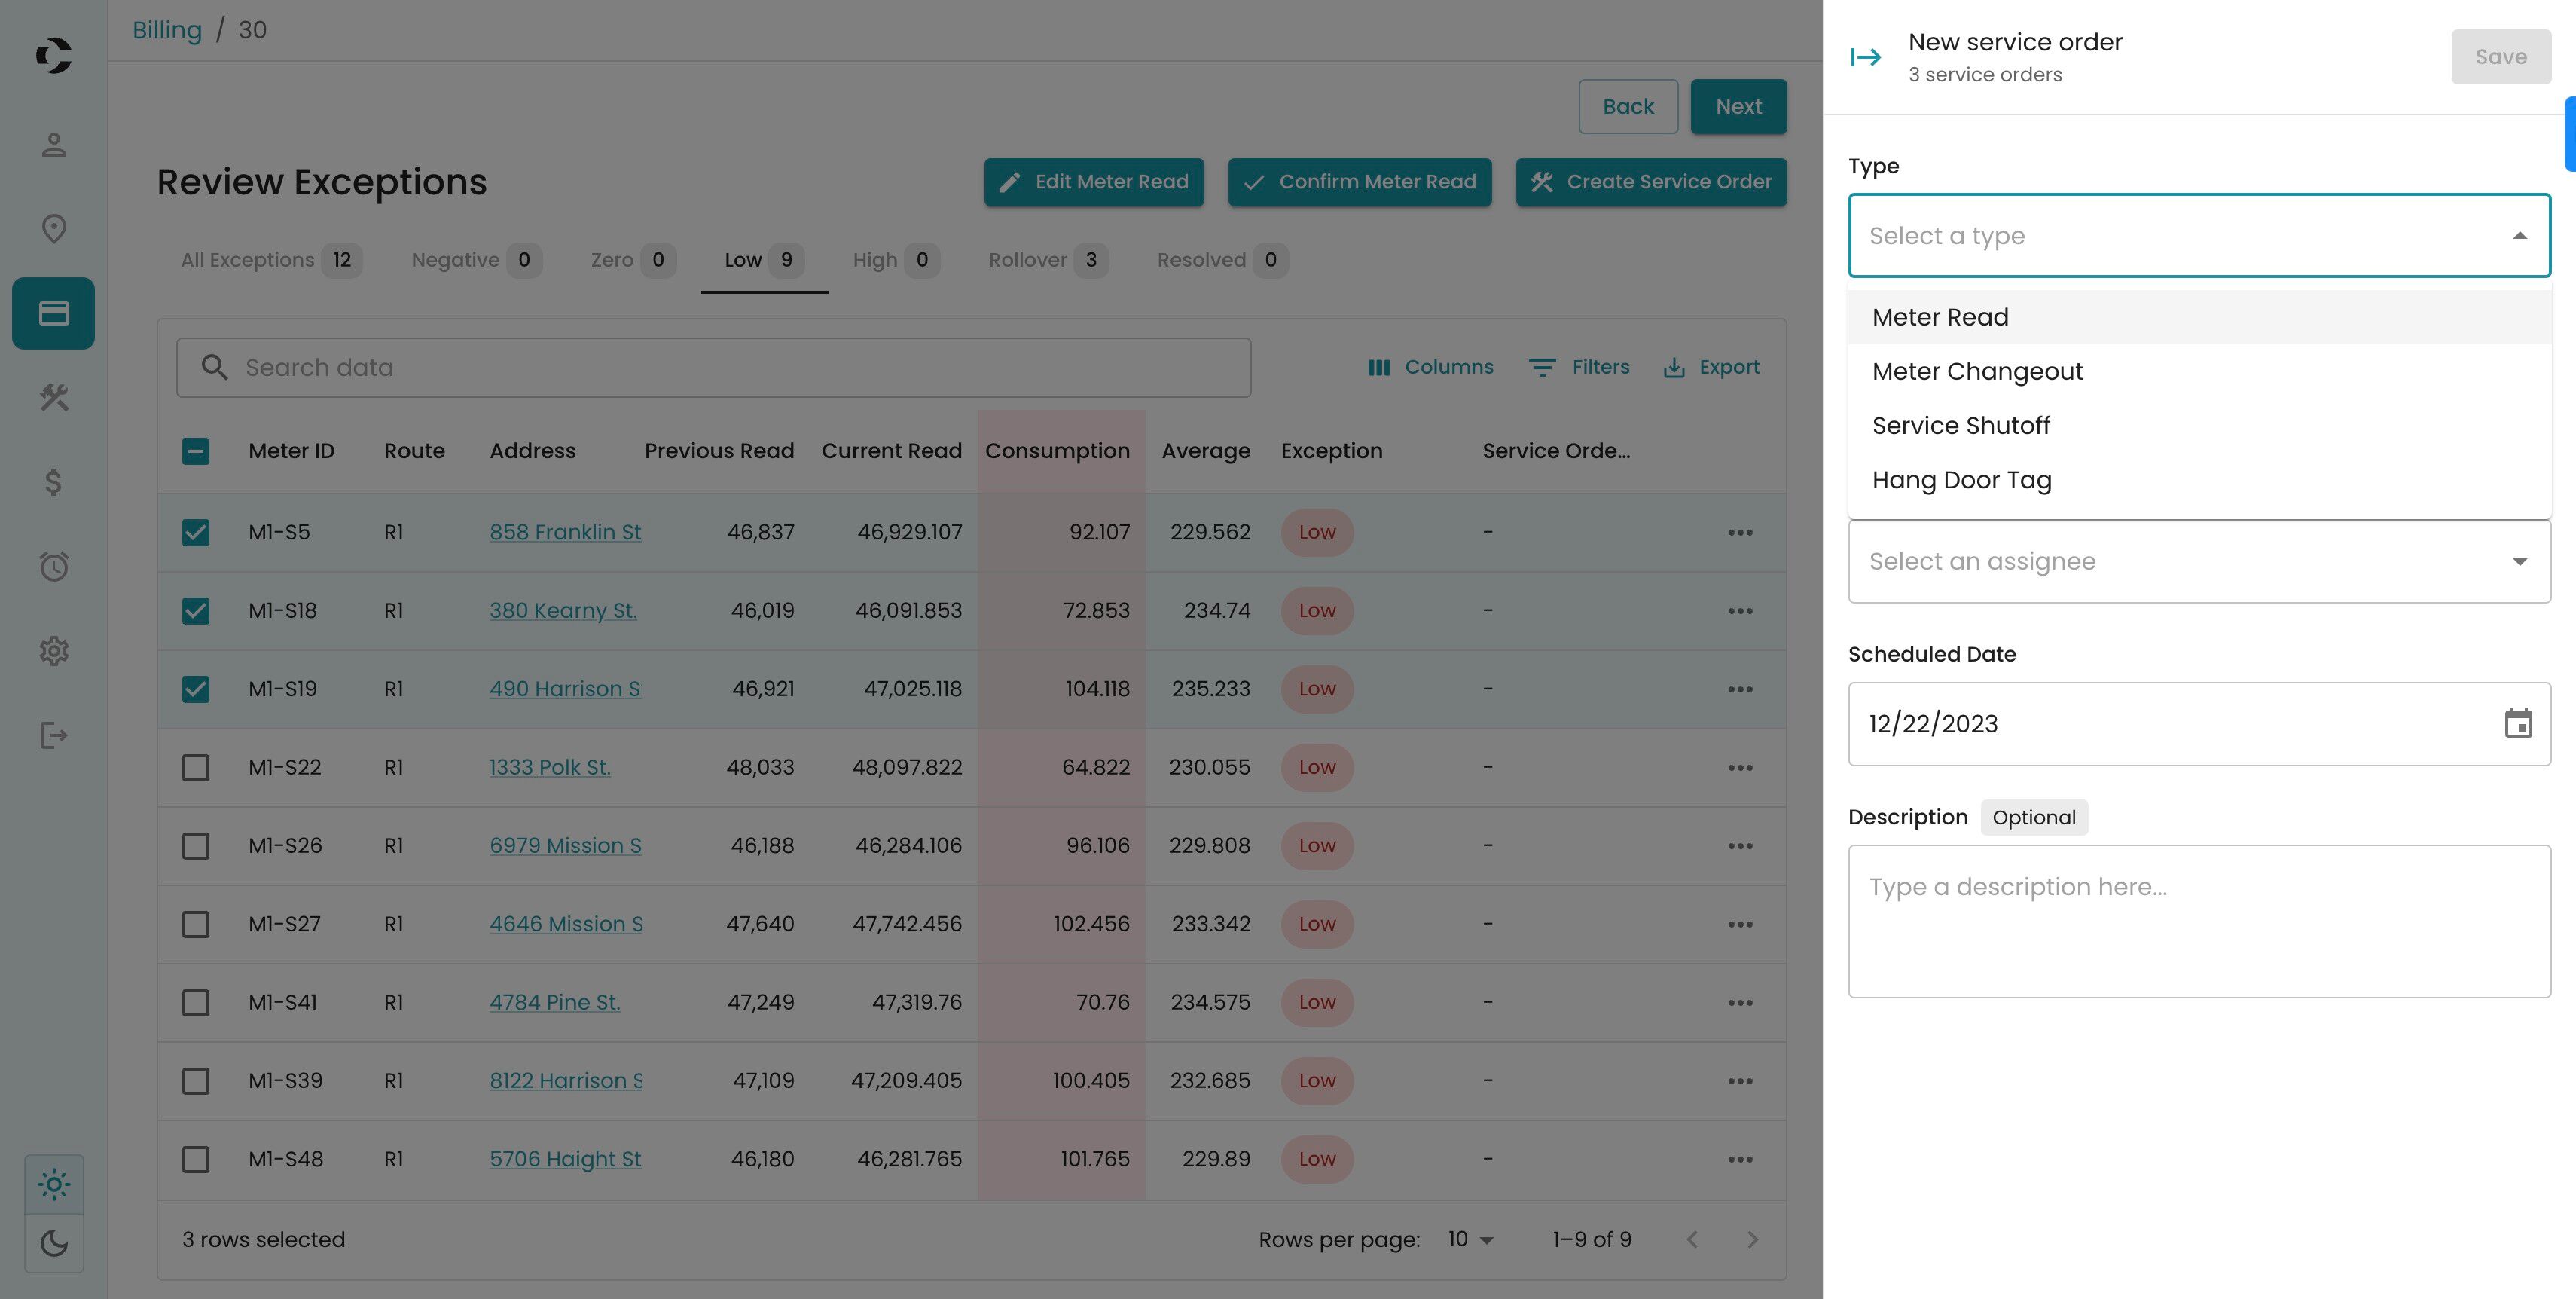
Task: Expand the Select an assignee dropdown
Action: [x=2198, y=561]
